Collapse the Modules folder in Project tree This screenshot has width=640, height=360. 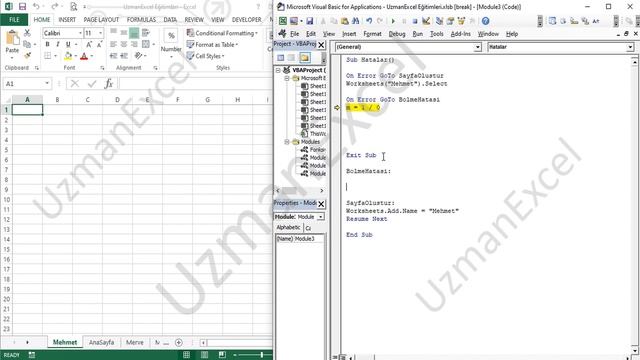(x=287, y=142)
